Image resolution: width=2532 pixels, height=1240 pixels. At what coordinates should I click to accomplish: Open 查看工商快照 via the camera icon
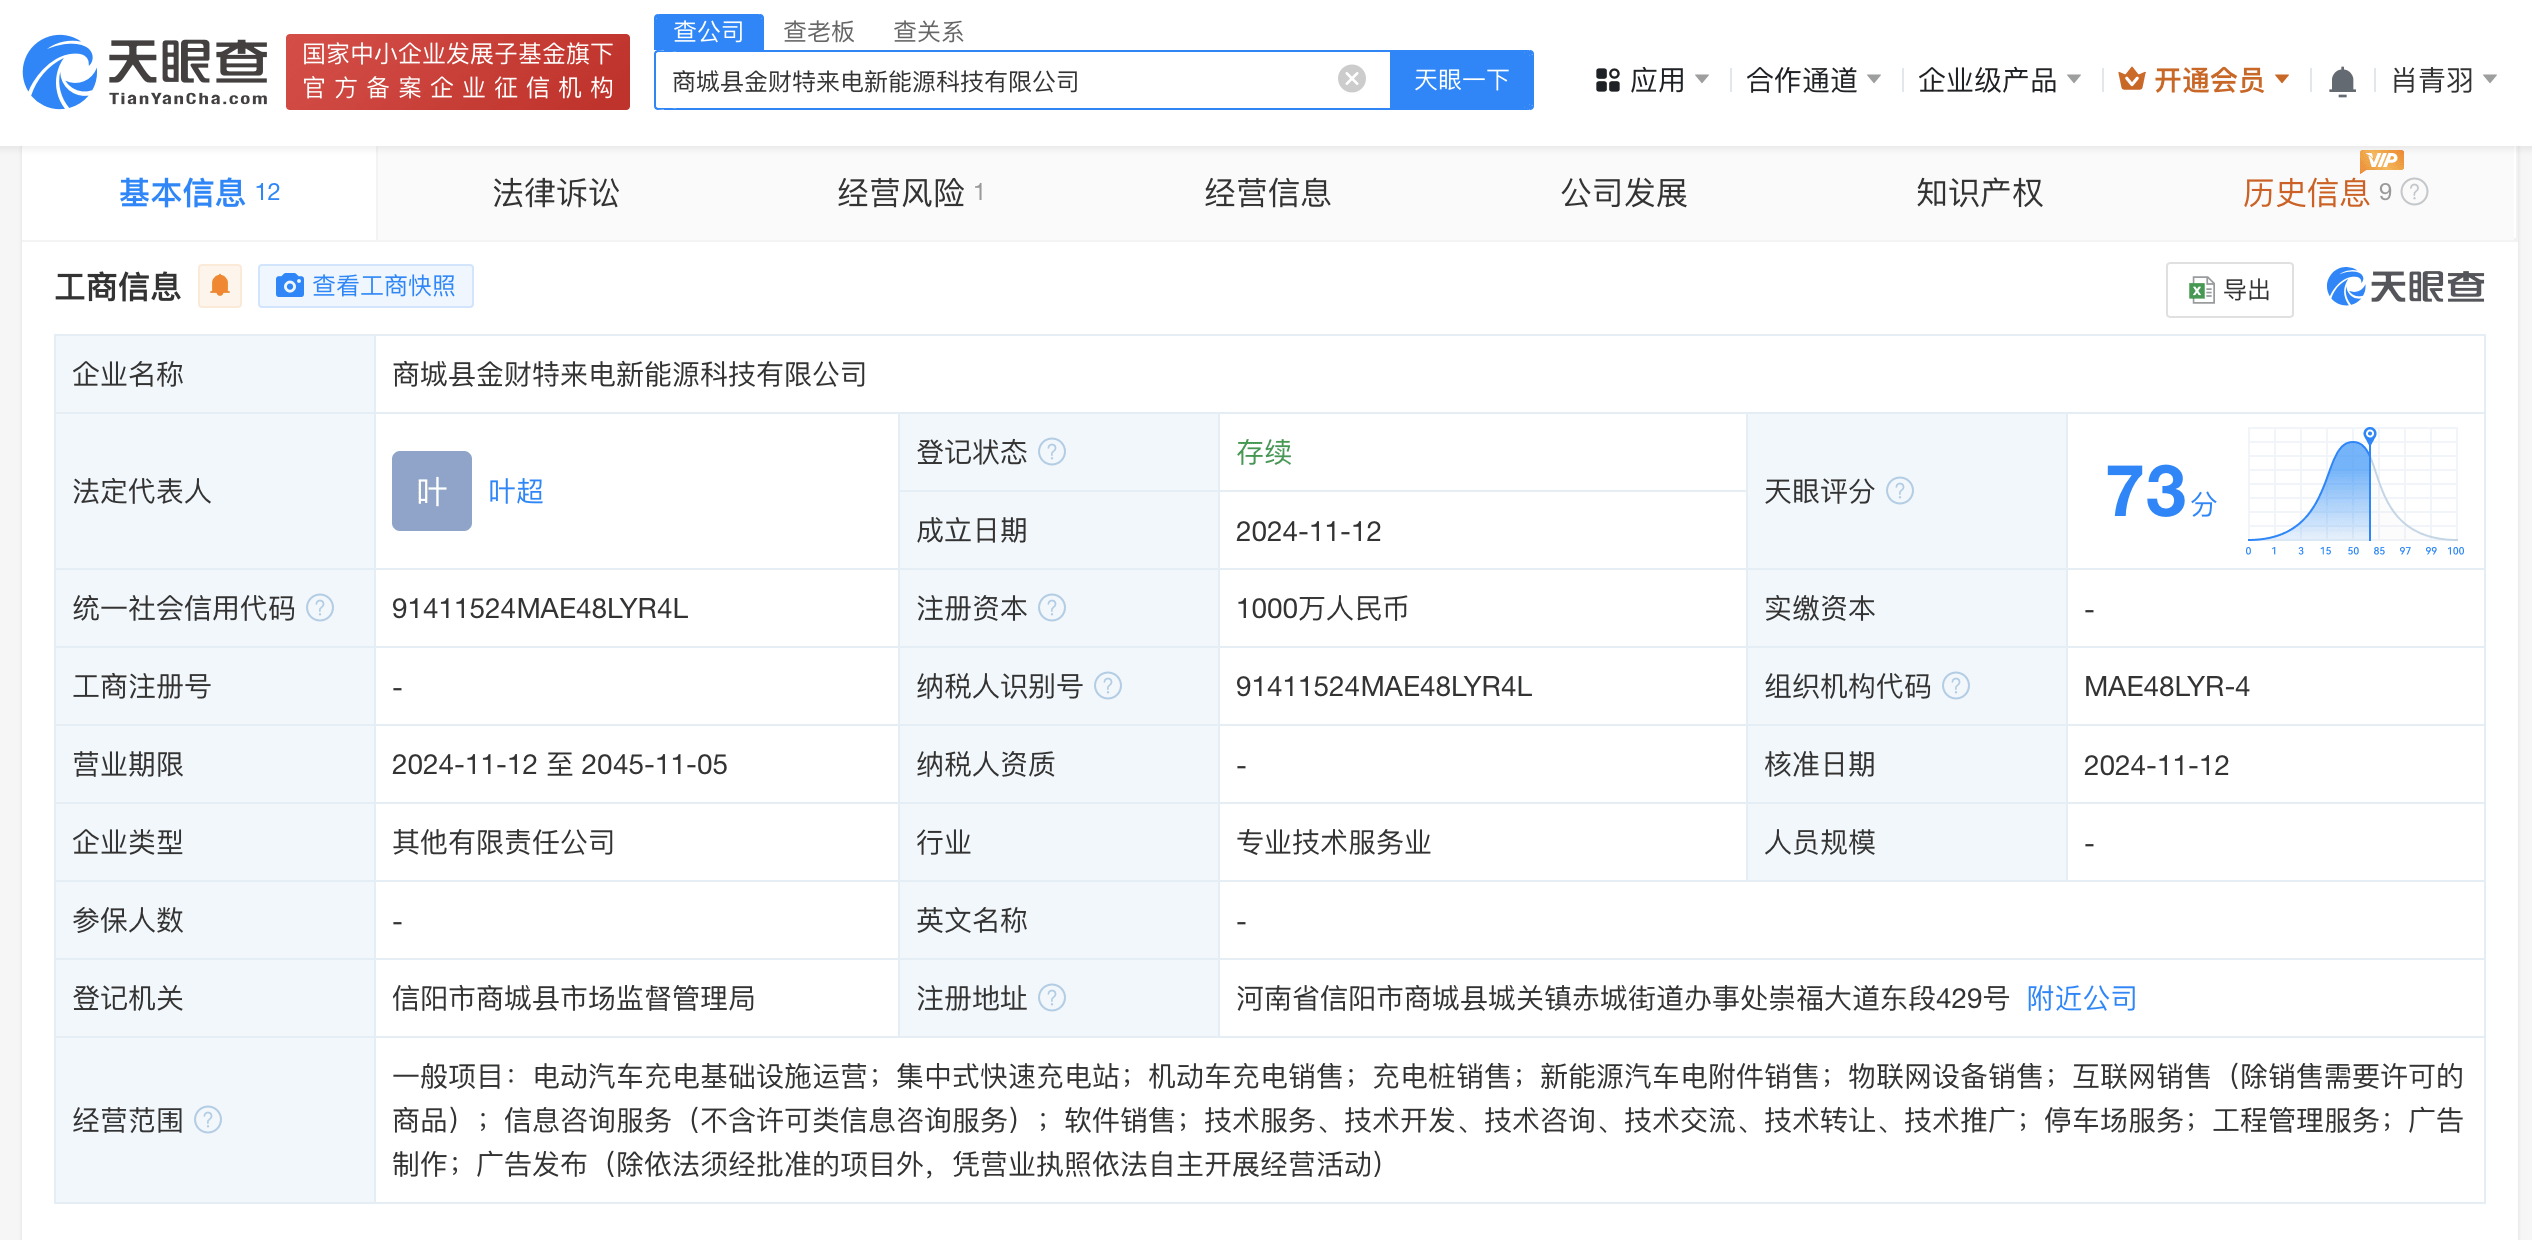[x=289, y=286]
